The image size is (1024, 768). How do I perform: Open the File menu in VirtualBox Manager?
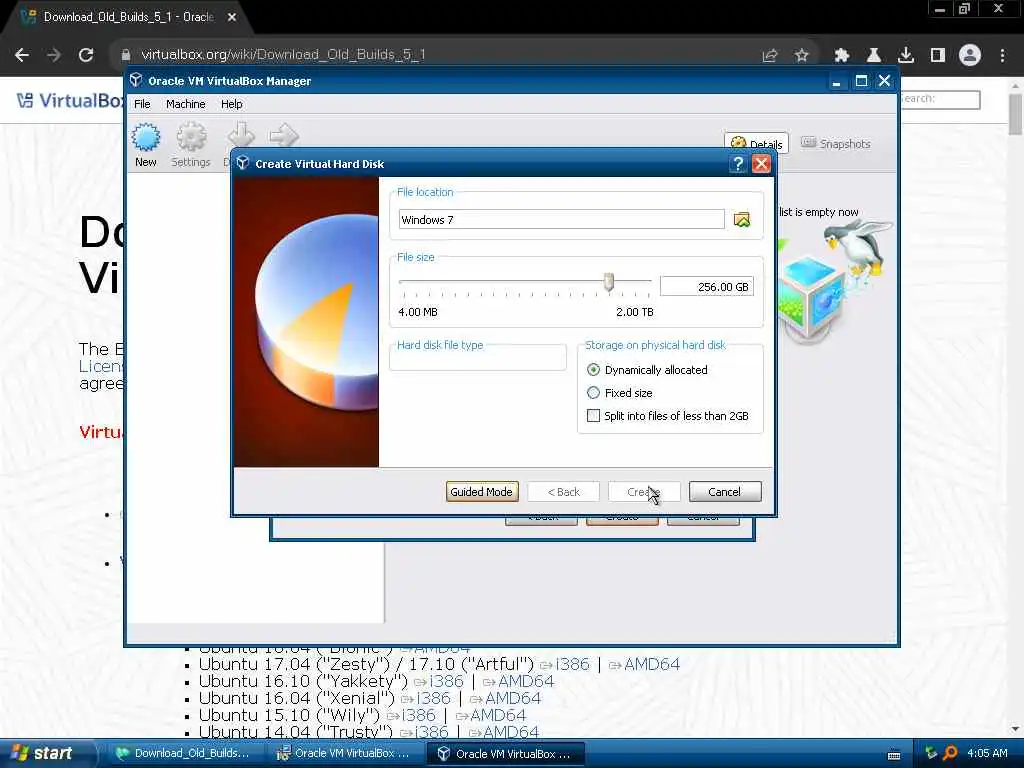142,104
